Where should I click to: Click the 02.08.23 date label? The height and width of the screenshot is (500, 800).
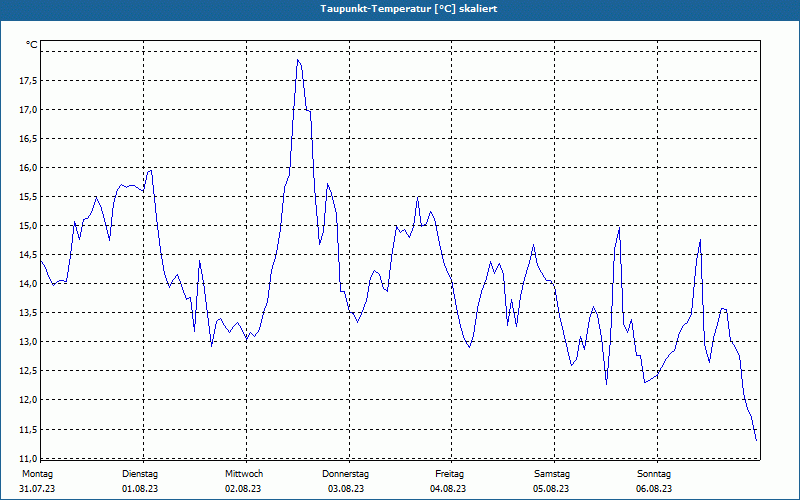(243, 489)
